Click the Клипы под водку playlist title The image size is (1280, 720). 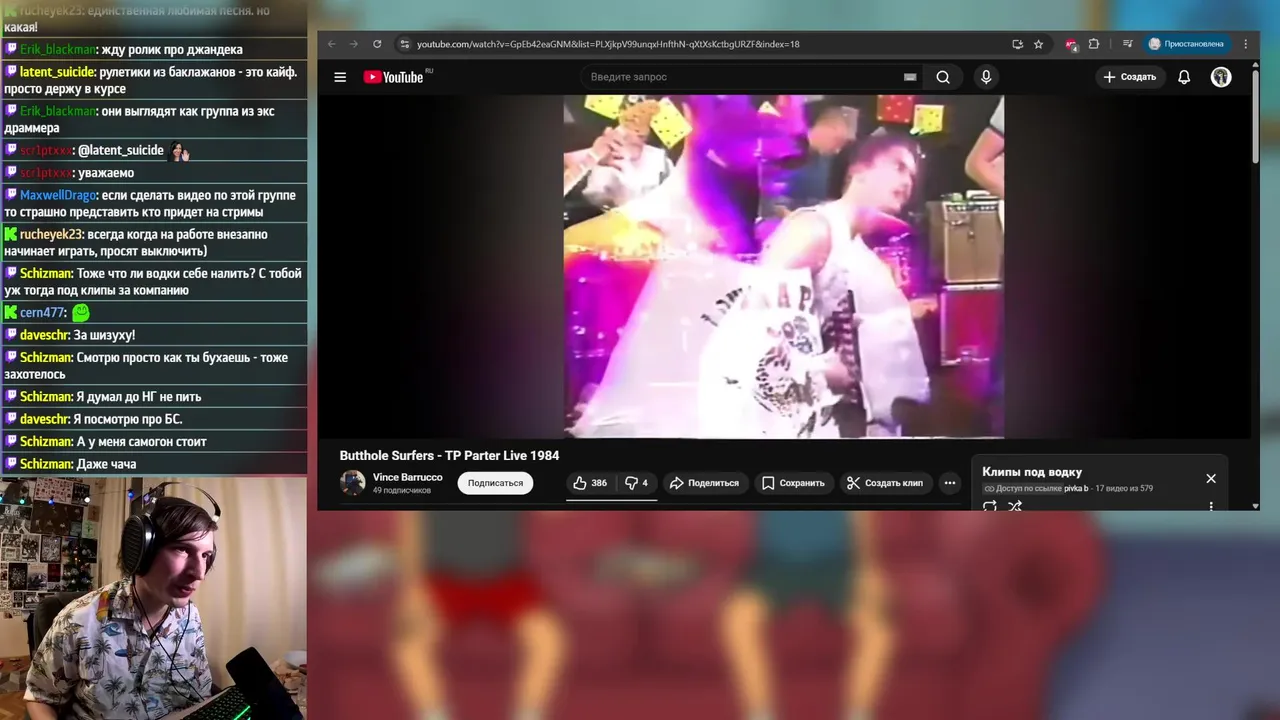[1032, 472]
